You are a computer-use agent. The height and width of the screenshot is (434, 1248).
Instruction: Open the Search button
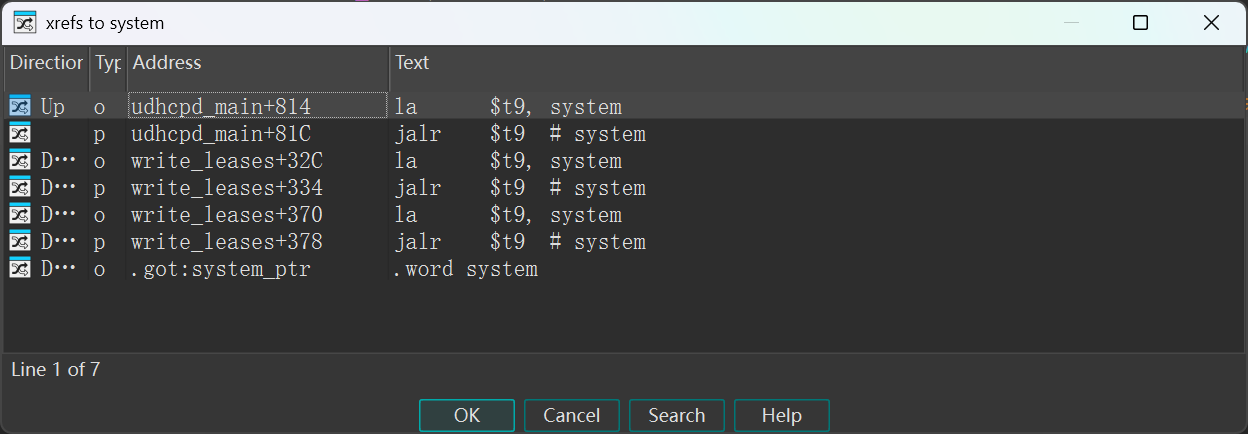pyautogui.click(x=677, y=415)
